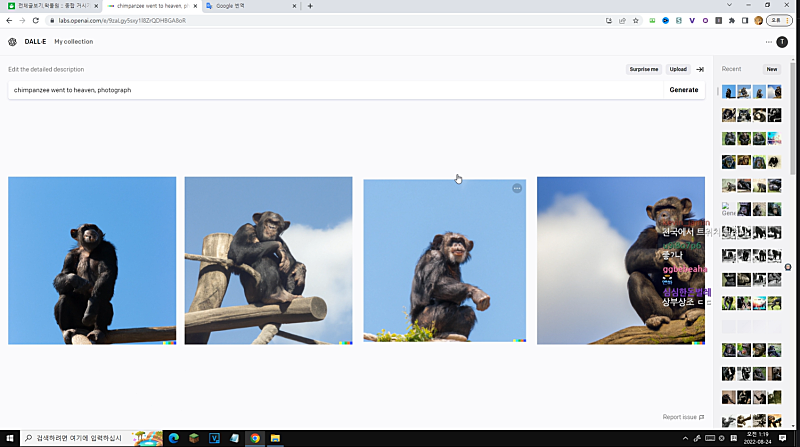Click the OpenAI logo icon

[12, 42]
